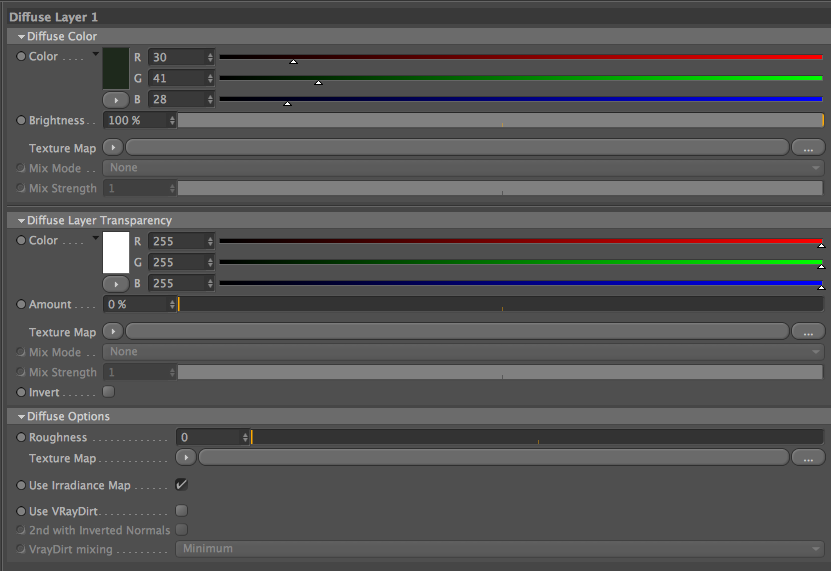Click the diffuse Green channel slider
This screenshot has width=831, height=571.
tap(521, 78)
